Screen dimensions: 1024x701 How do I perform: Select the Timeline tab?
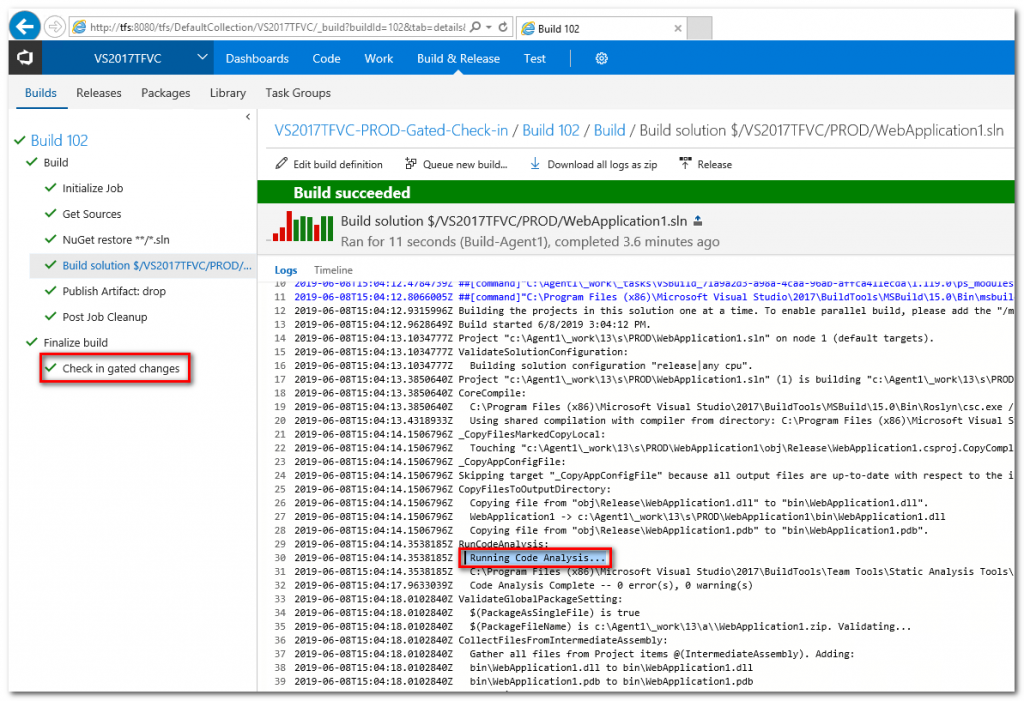(333, 270)
